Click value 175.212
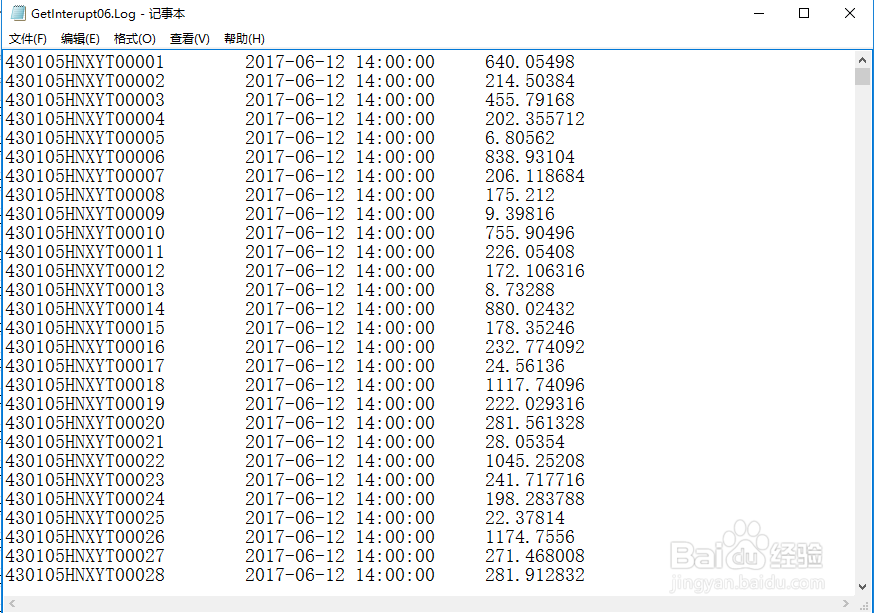 point(519,194)
